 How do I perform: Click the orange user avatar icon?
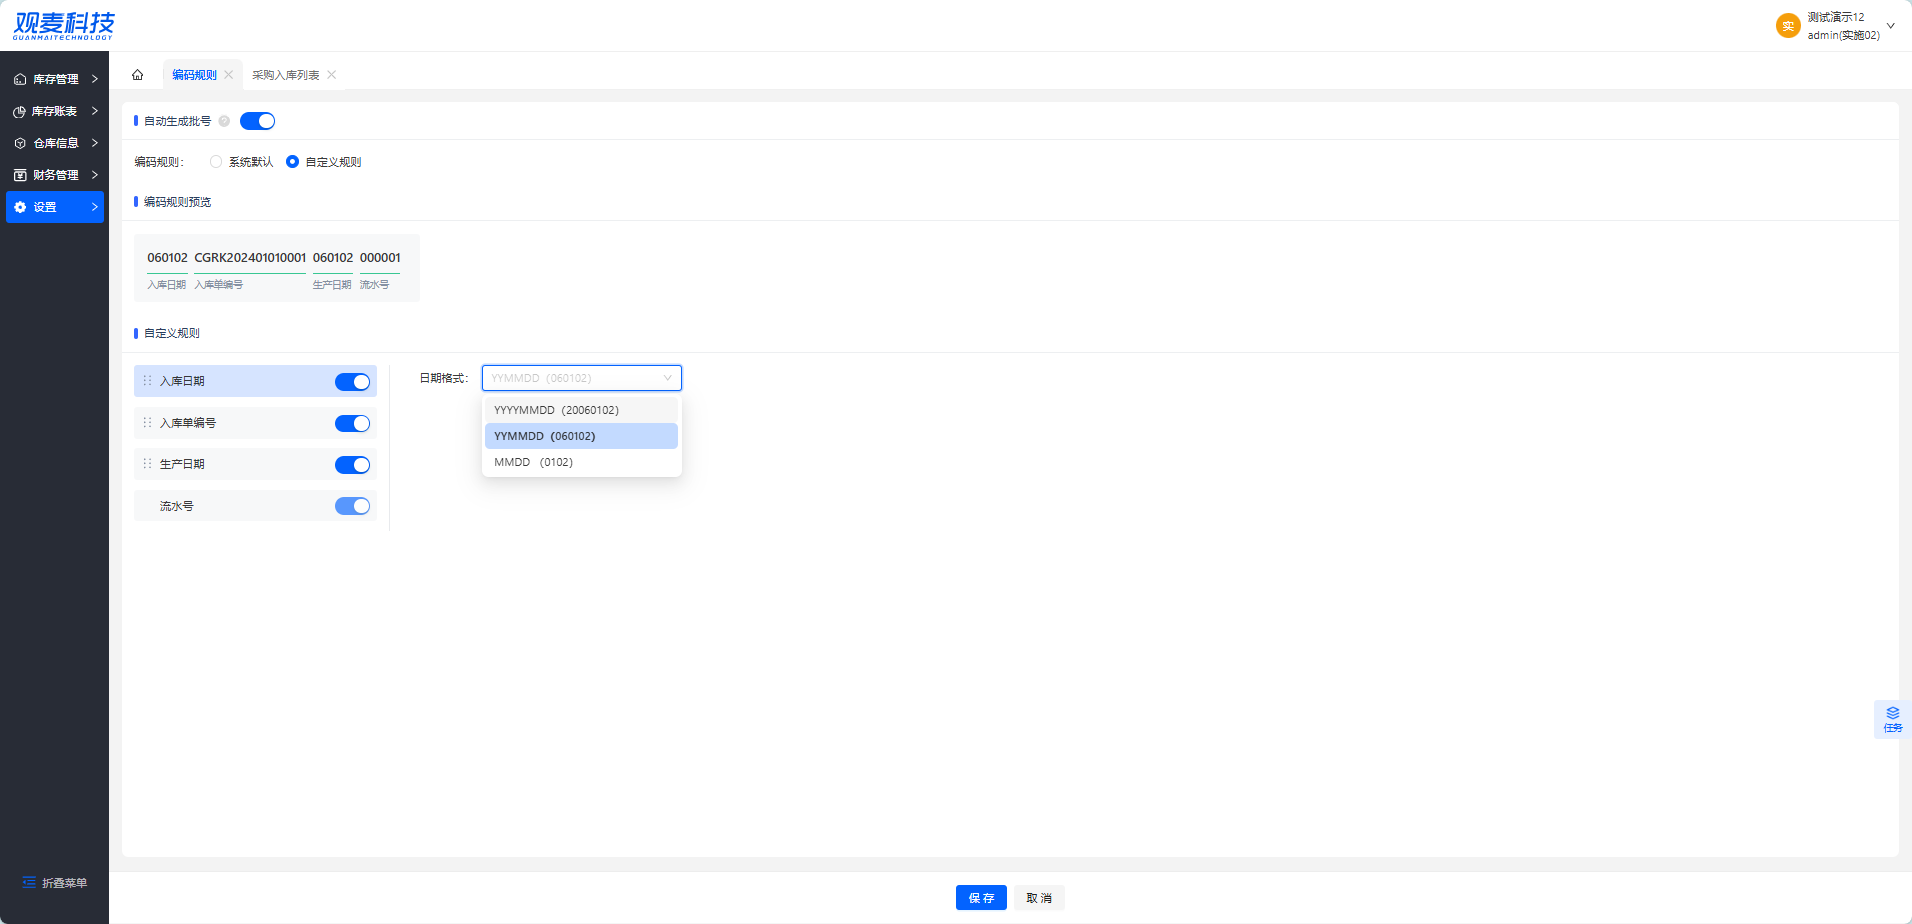(1788, 26)
